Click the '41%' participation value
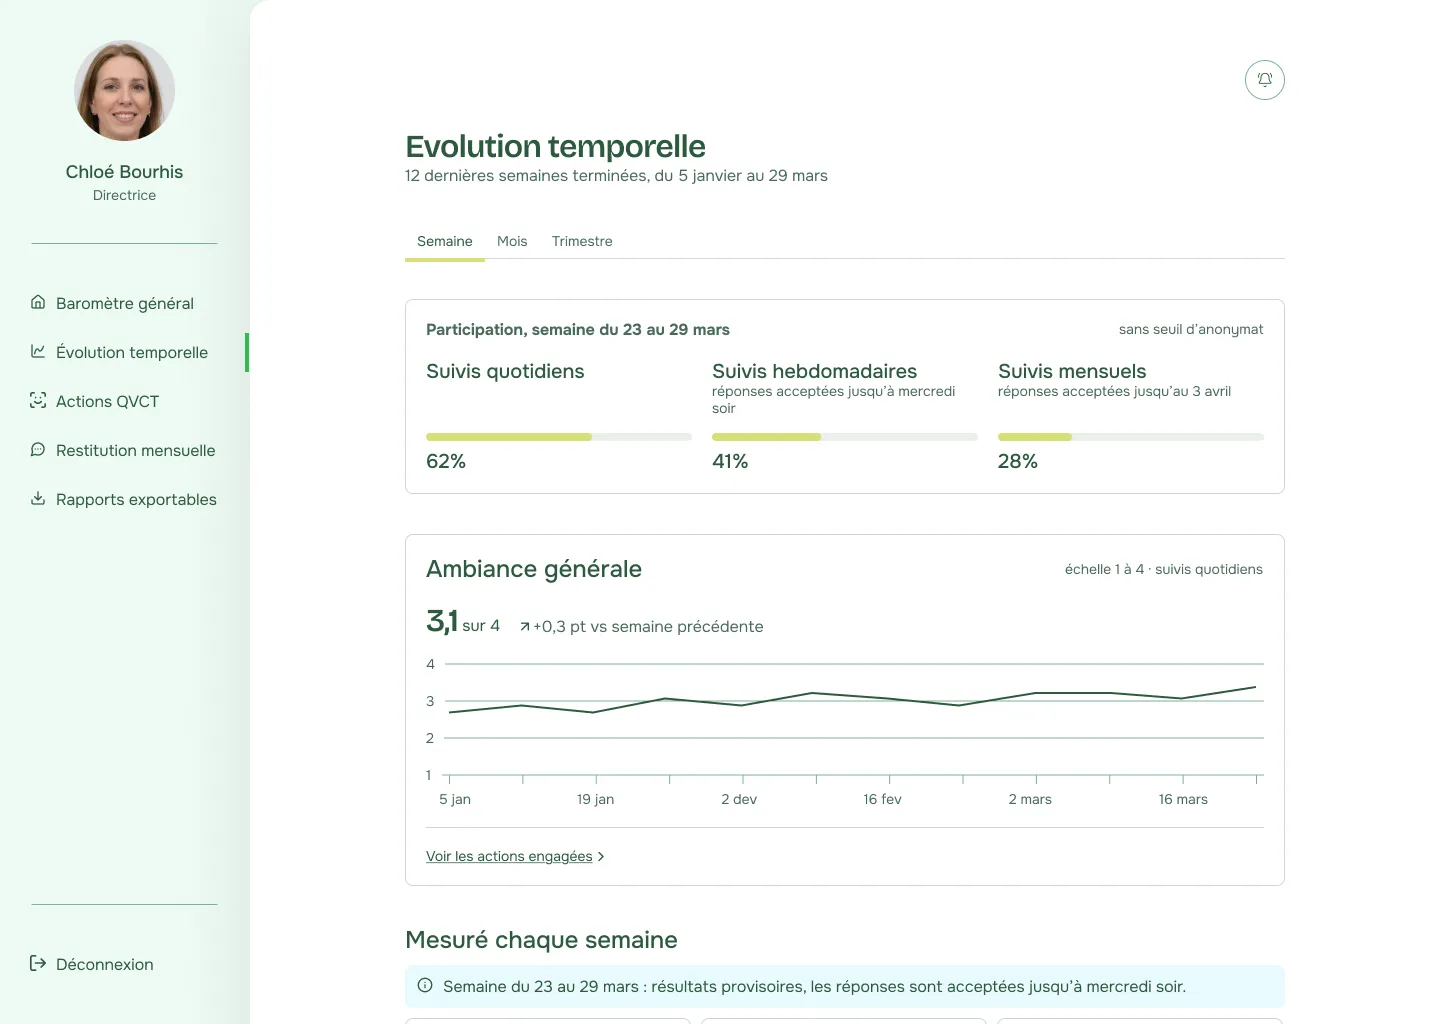Screen dimensions: 1440x1024 coord(730,461)
